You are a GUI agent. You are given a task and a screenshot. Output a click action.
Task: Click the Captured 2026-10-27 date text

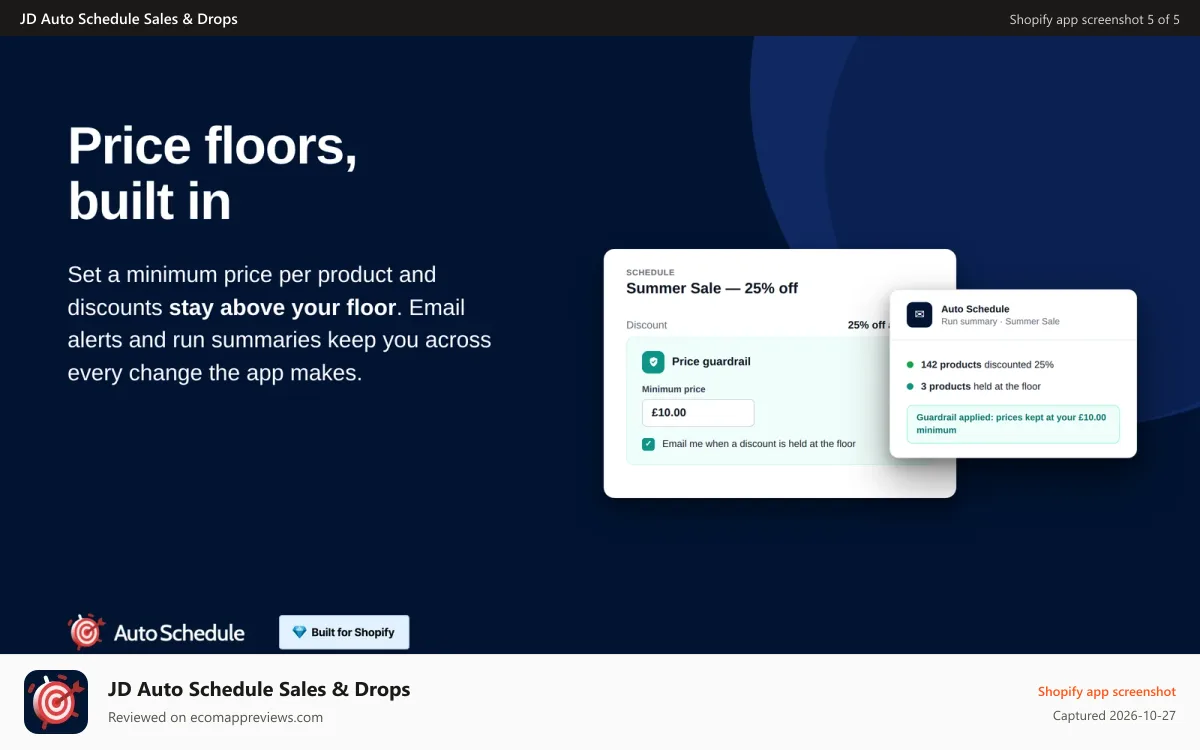1114,716
